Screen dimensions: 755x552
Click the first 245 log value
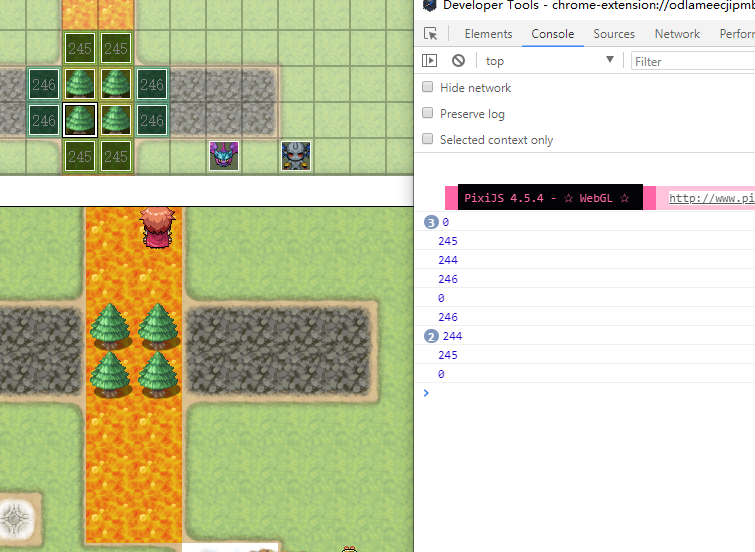tap(448, 241)
